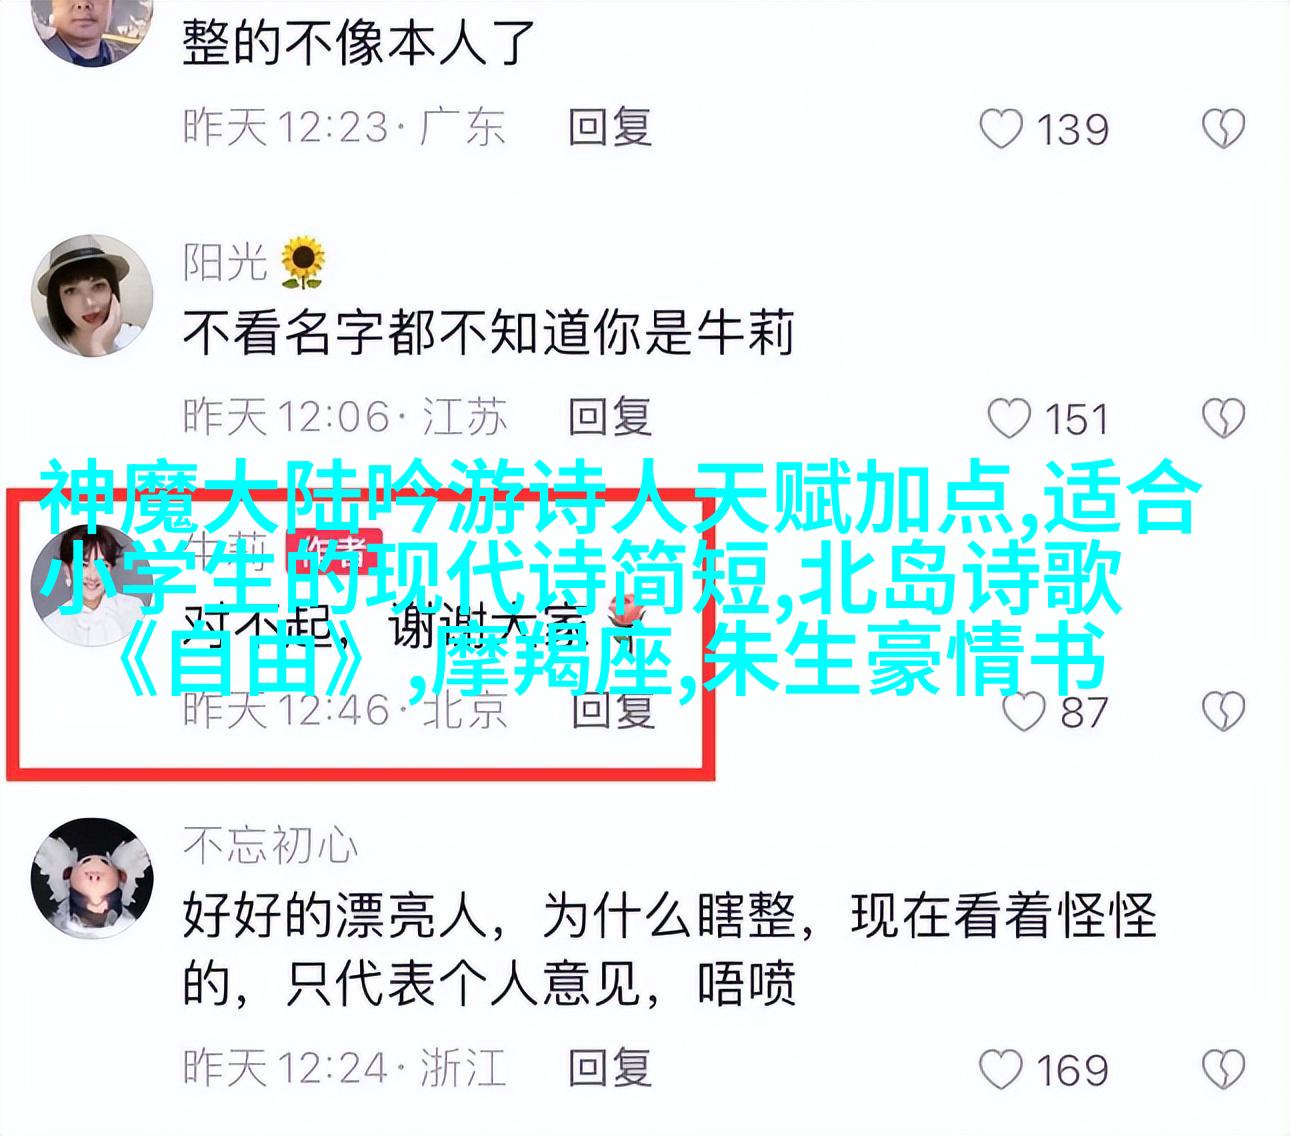Dislike the 广东 comment with broken heart
The width and height of the screenshot is (1290, 1136).
pos(1223,130)
